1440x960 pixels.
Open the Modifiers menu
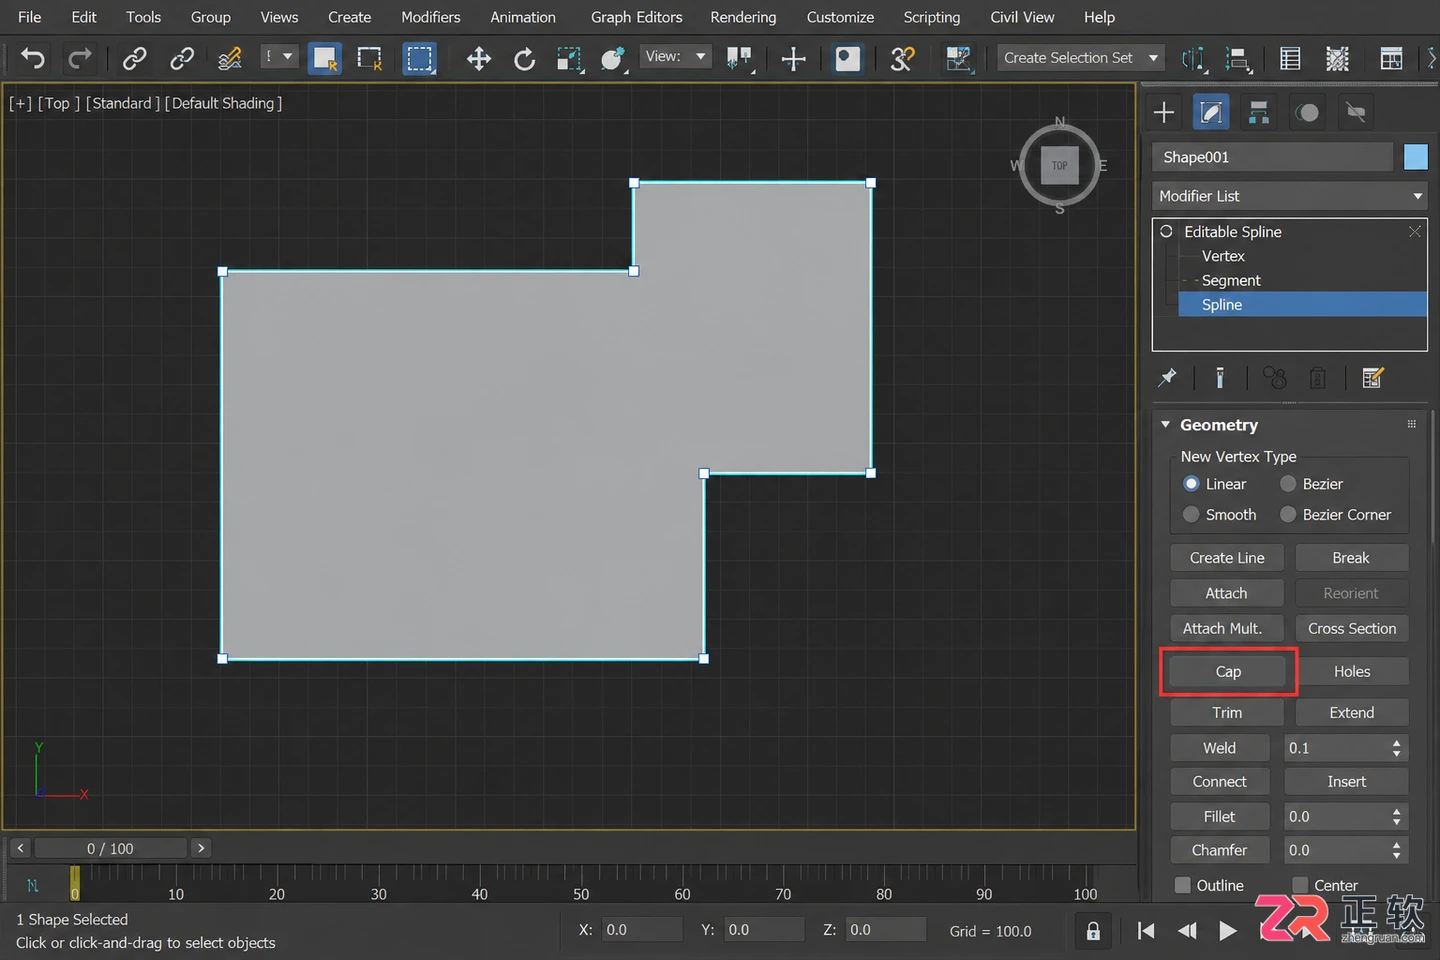tap(431, 17)
